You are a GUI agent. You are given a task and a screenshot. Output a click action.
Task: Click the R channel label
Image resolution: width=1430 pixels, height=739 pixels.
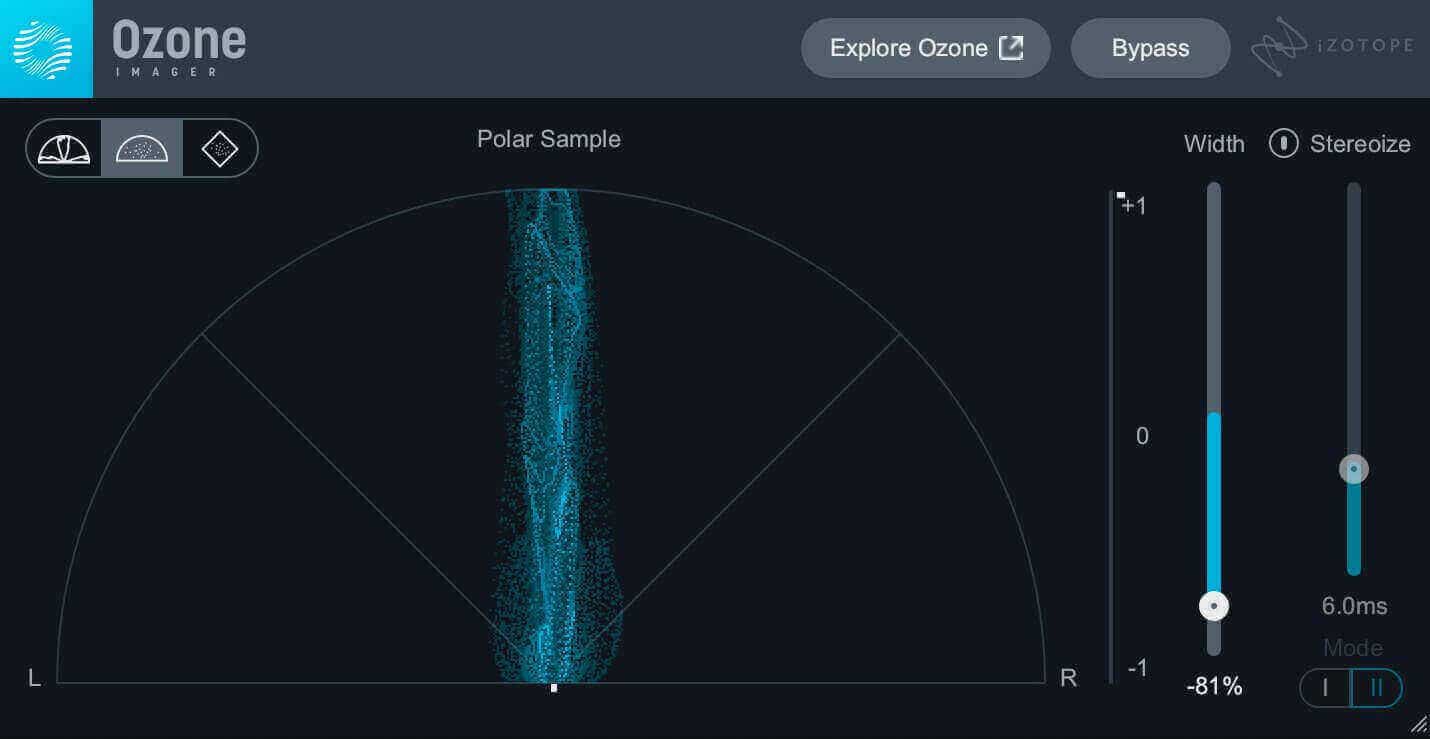coord(1068,678)
